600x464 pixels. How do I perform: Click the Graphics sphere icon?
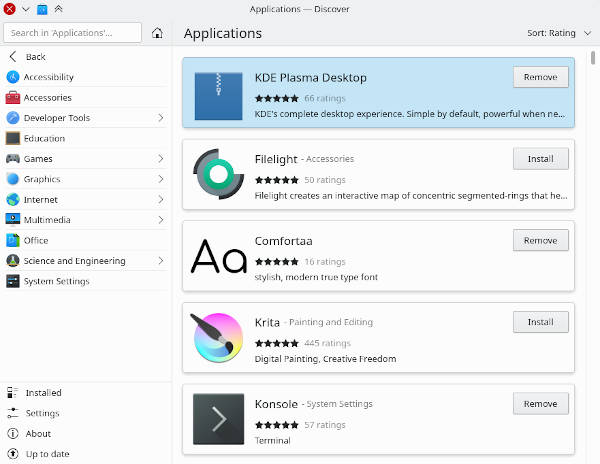pyautogui.click(x=13, y=179)
